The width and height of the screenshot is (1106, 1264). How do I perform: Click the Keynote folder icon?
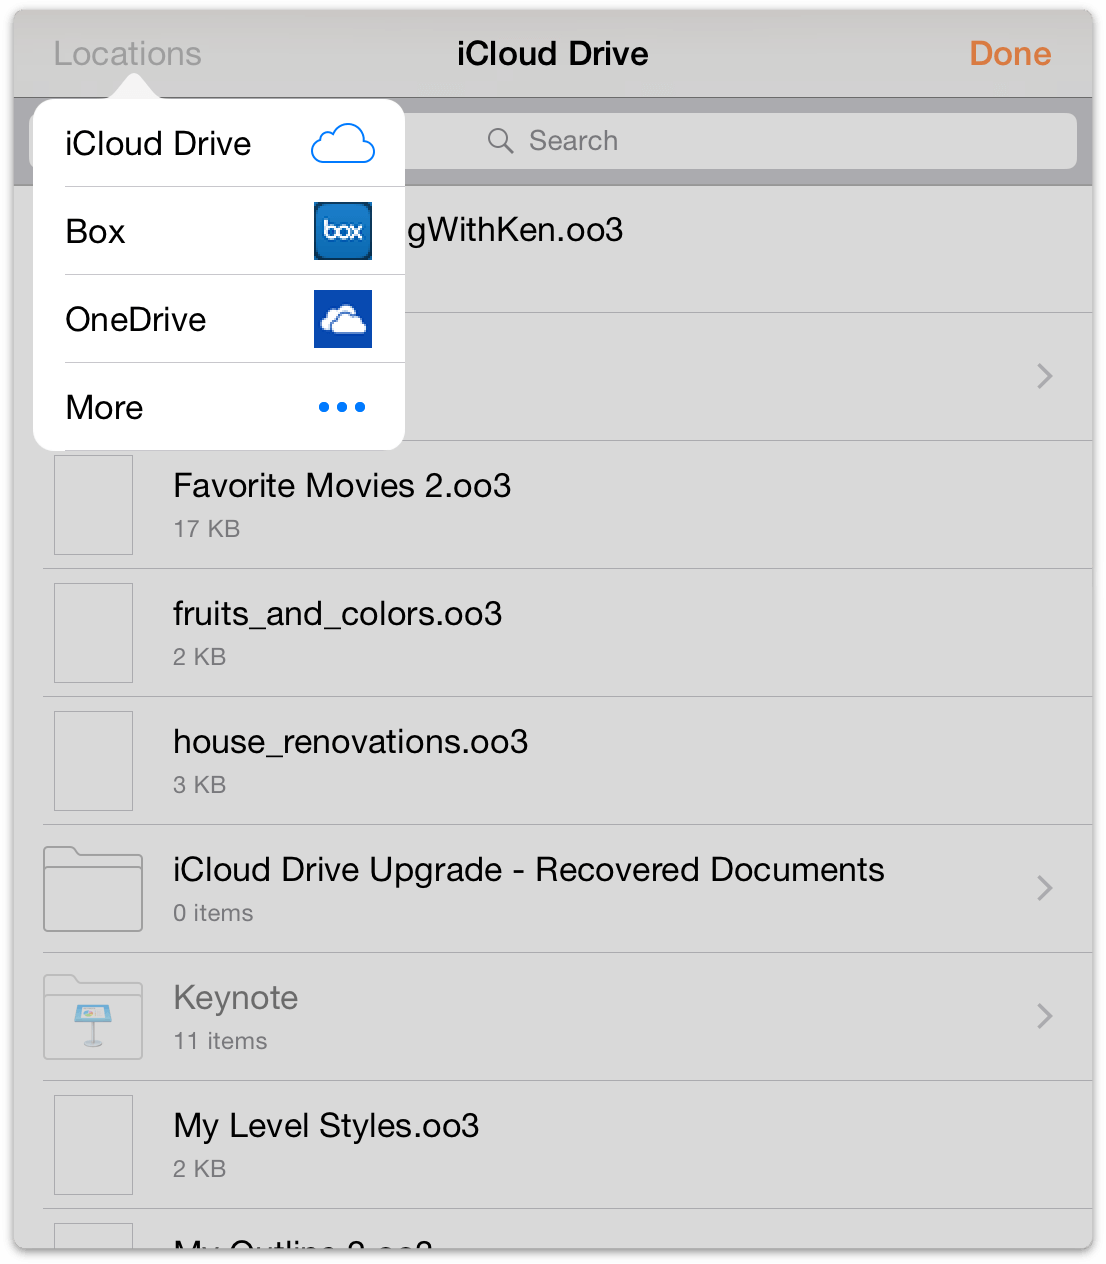(93, 1017)
